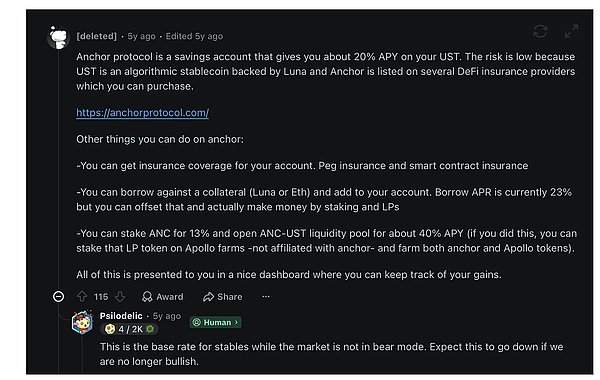Open the Psilodelic username profile
This screenshot has height=380, width=600.
[x=121, y=316]
